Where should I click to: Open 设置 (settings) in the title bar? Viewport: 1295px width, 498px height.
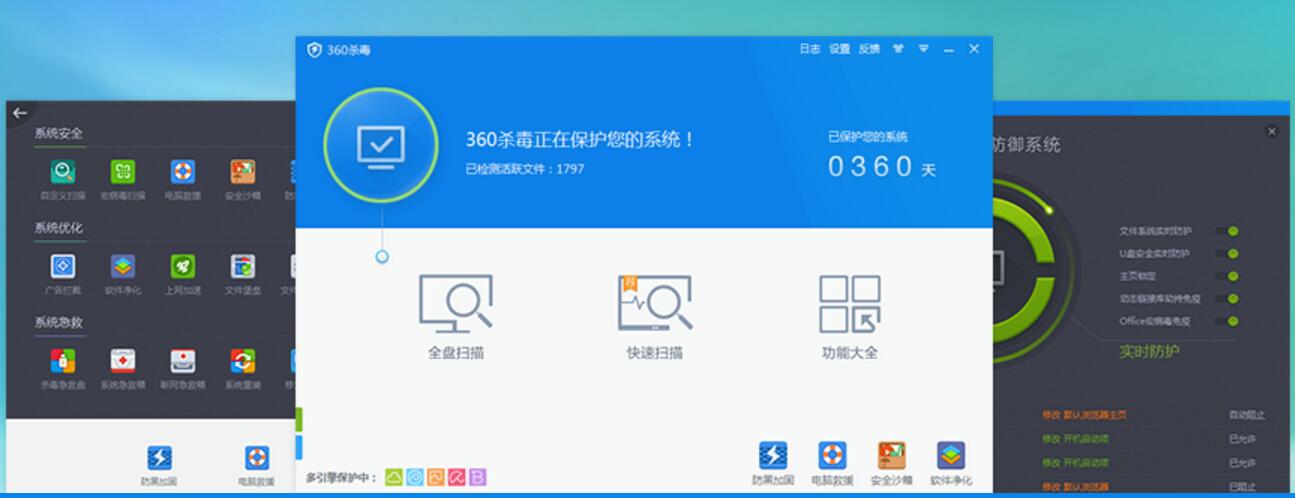[839, 49]
